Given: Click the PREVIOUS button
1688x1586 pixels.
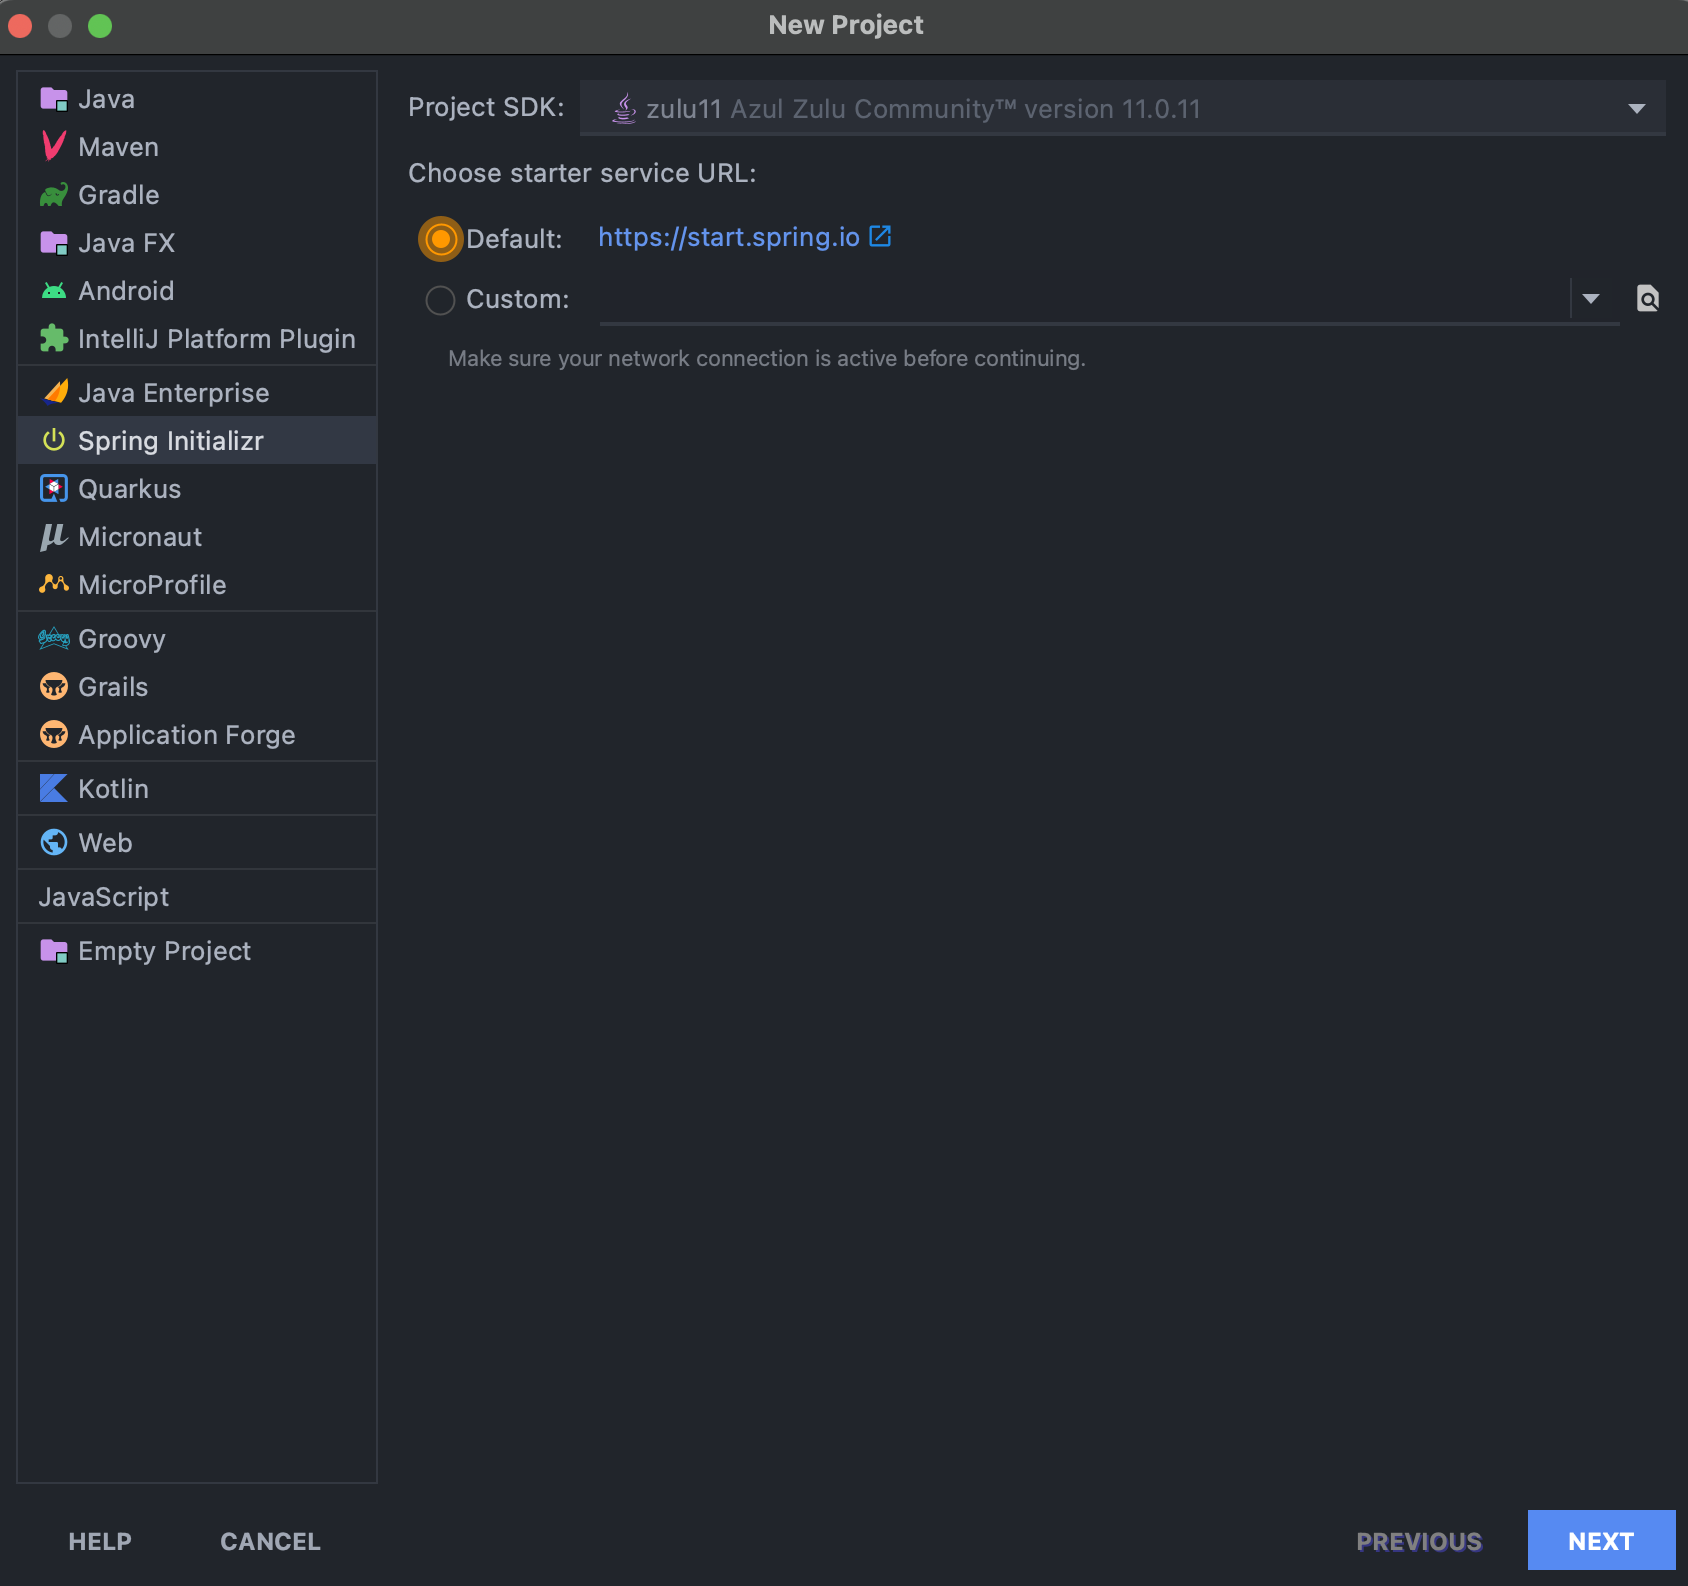Looking at the screenshot, I should 1419,1541.
